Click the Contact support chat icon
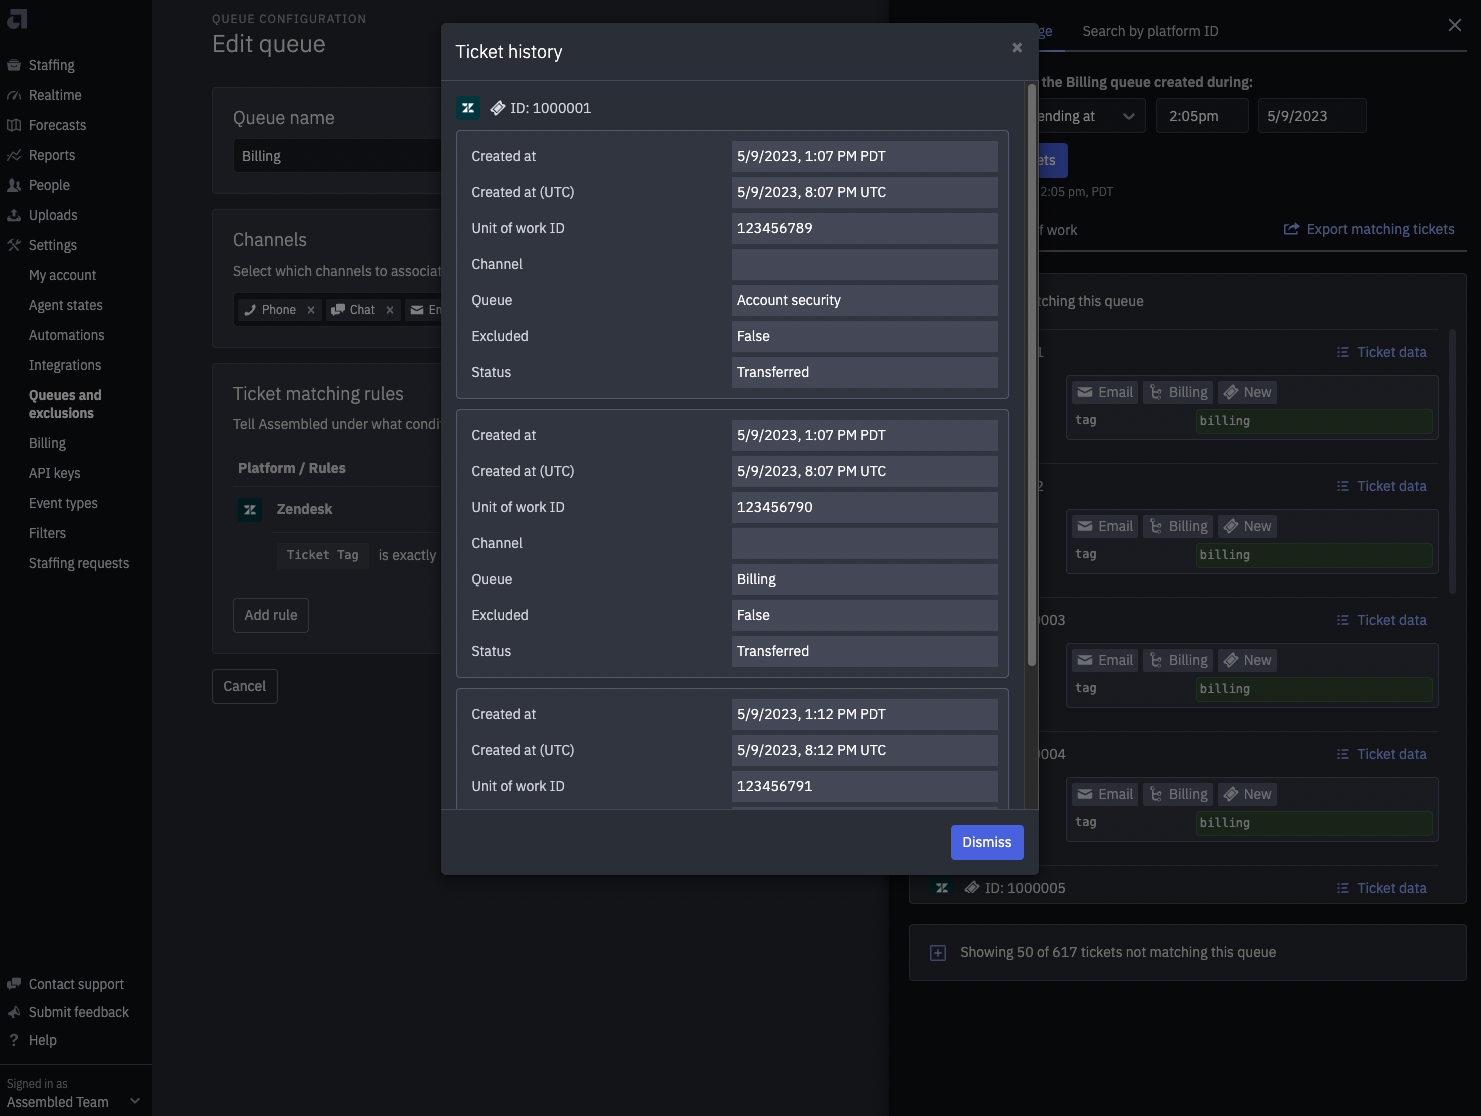This screenshot has width=1481, height=1116. [x=14, y=984]
